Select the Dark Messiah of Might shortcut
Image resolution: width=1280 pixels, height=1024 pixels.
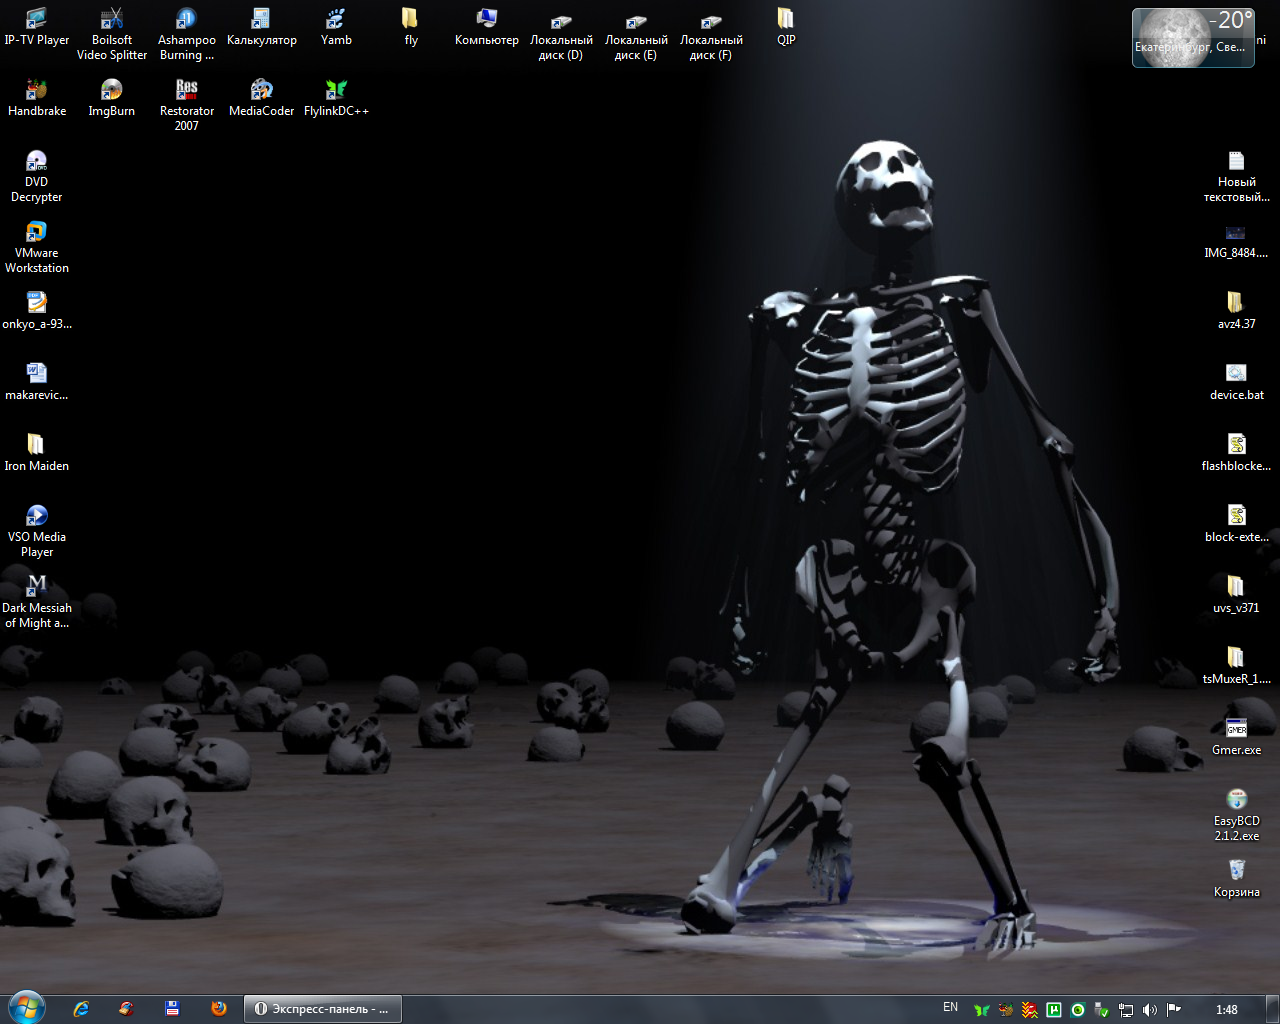[37, 602]
